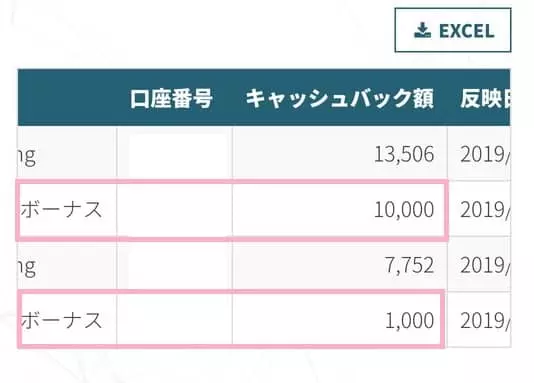
Task: Select the ボーナス label in the 10,000 row
Action: point(61,209)
